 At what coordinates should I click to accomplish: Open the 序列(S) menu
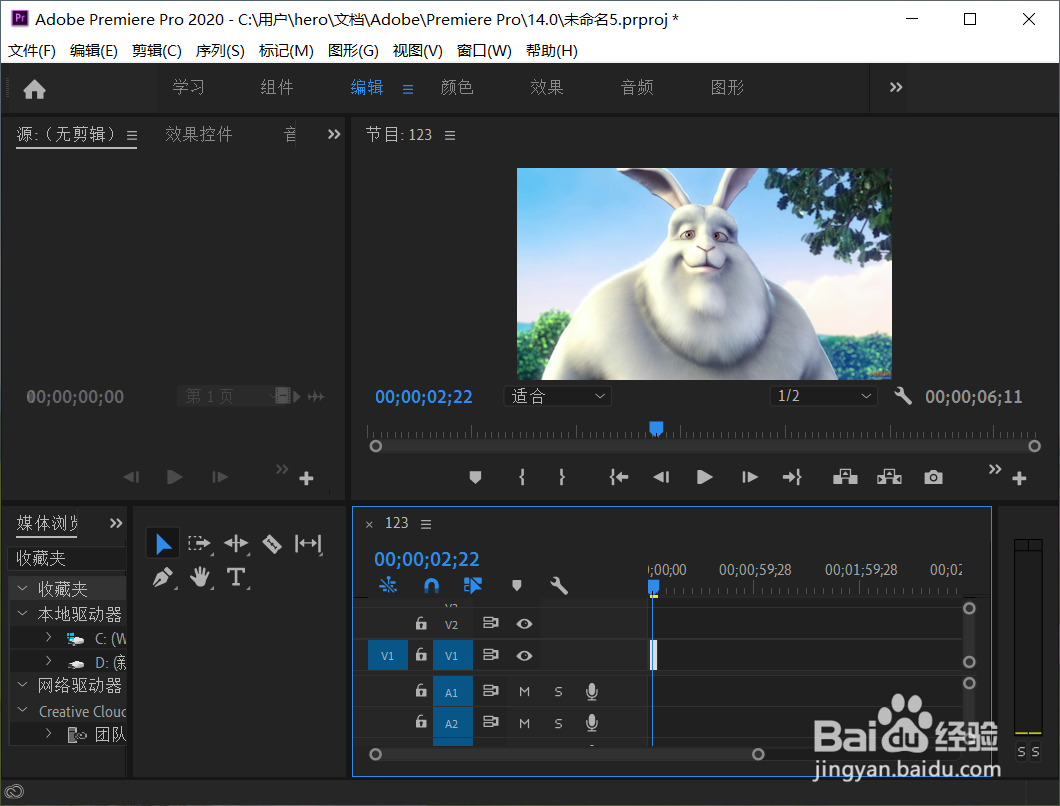220,51
